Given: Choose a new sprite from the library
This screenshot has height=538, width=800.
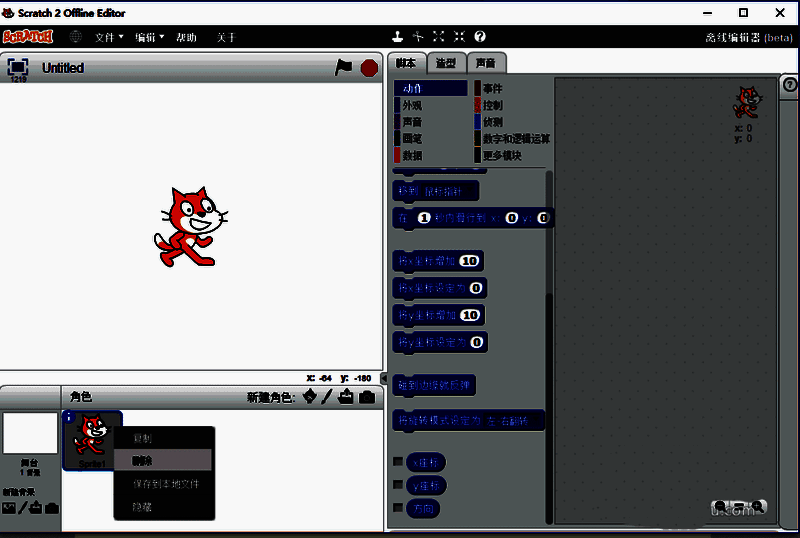Looking at the screenshot, I should coord(309,397).
